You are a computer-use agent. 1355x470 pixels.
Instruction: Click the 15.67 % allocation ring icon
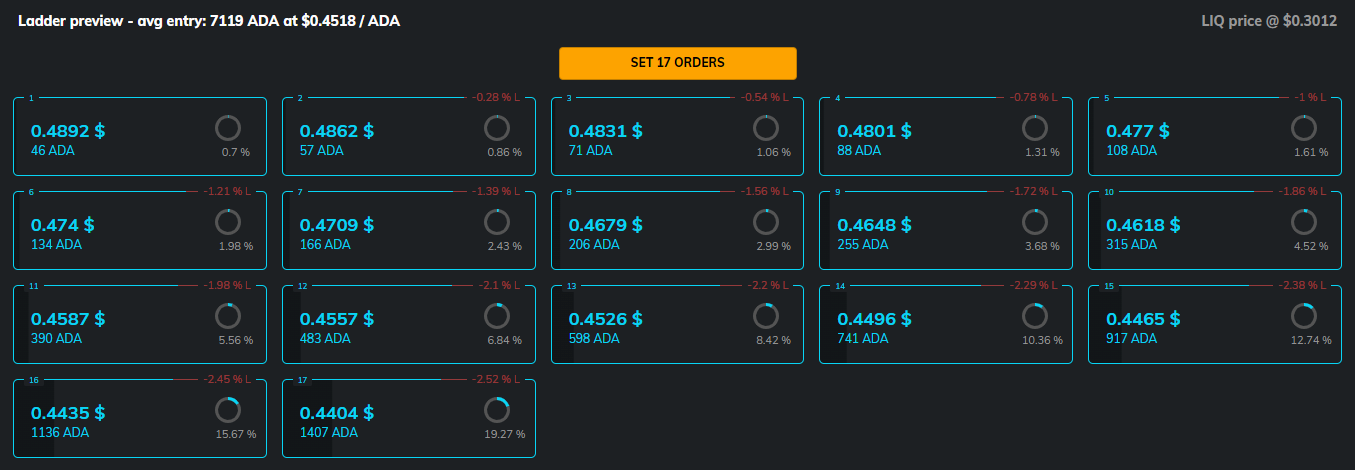pyautogui.click(x=228, y=410)
